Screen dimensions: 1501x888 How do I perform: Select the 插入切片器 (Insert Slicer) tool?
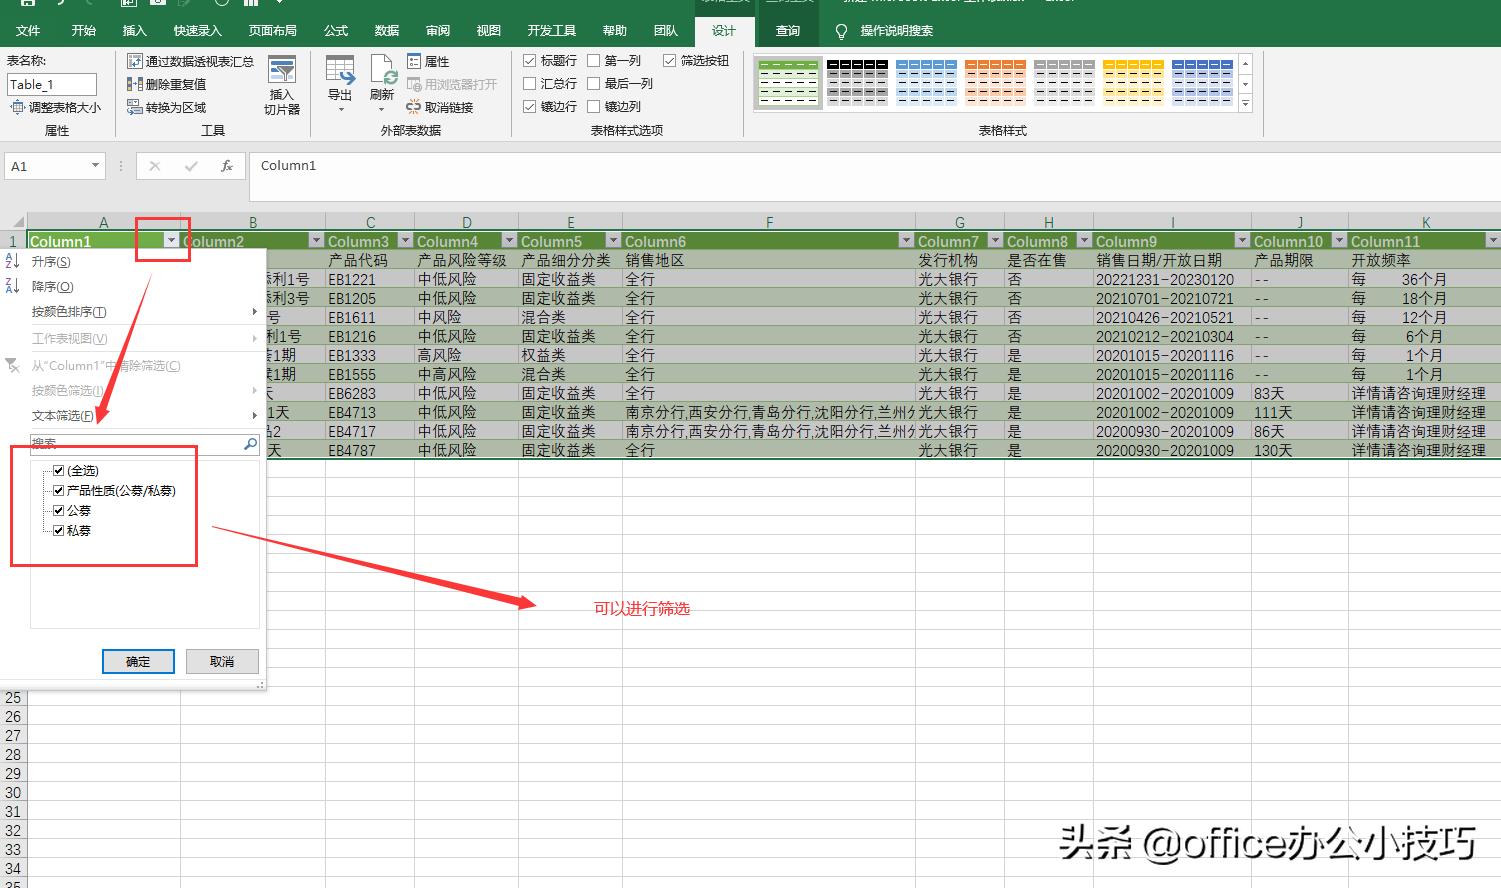[281, 85]
